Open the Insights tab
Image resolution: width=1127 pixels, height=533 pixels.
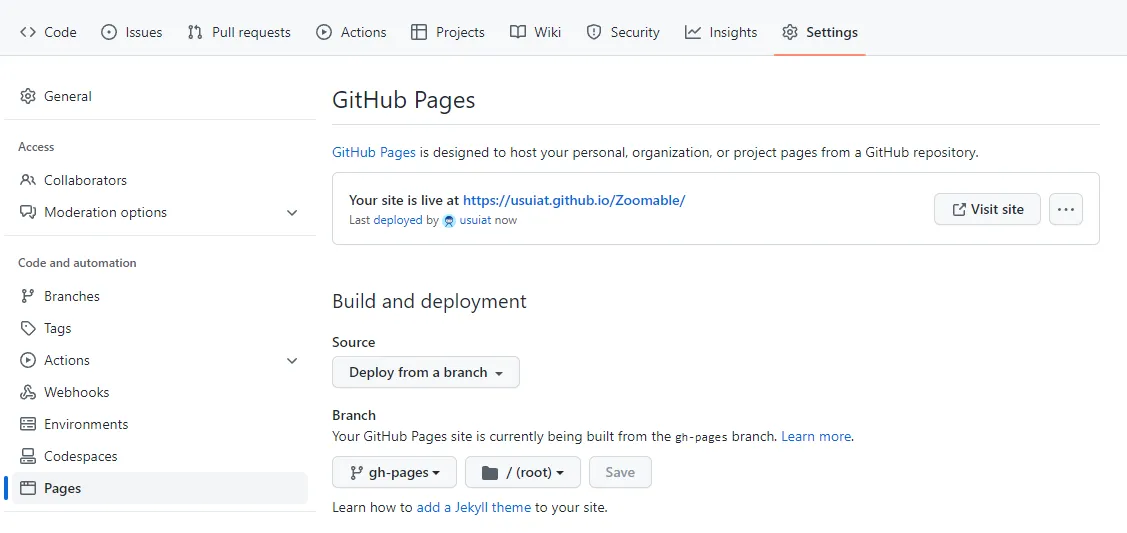pyautogui.click(x=721, y=32)
